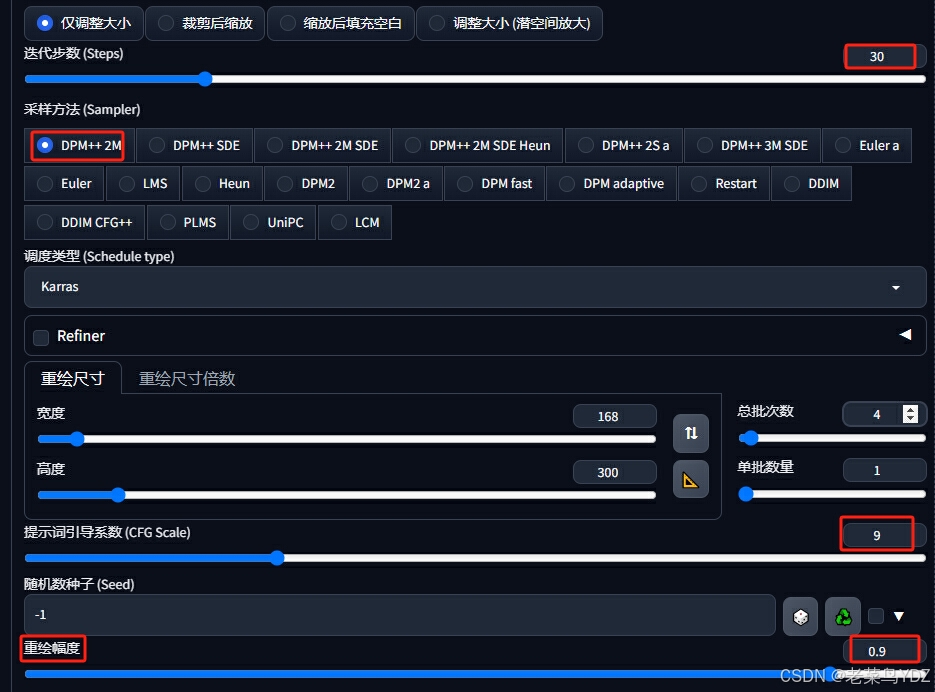Viewport: 935px width, 692px height.
Task: Expand extra seed options triangle arrow
Action: (899, 616)
